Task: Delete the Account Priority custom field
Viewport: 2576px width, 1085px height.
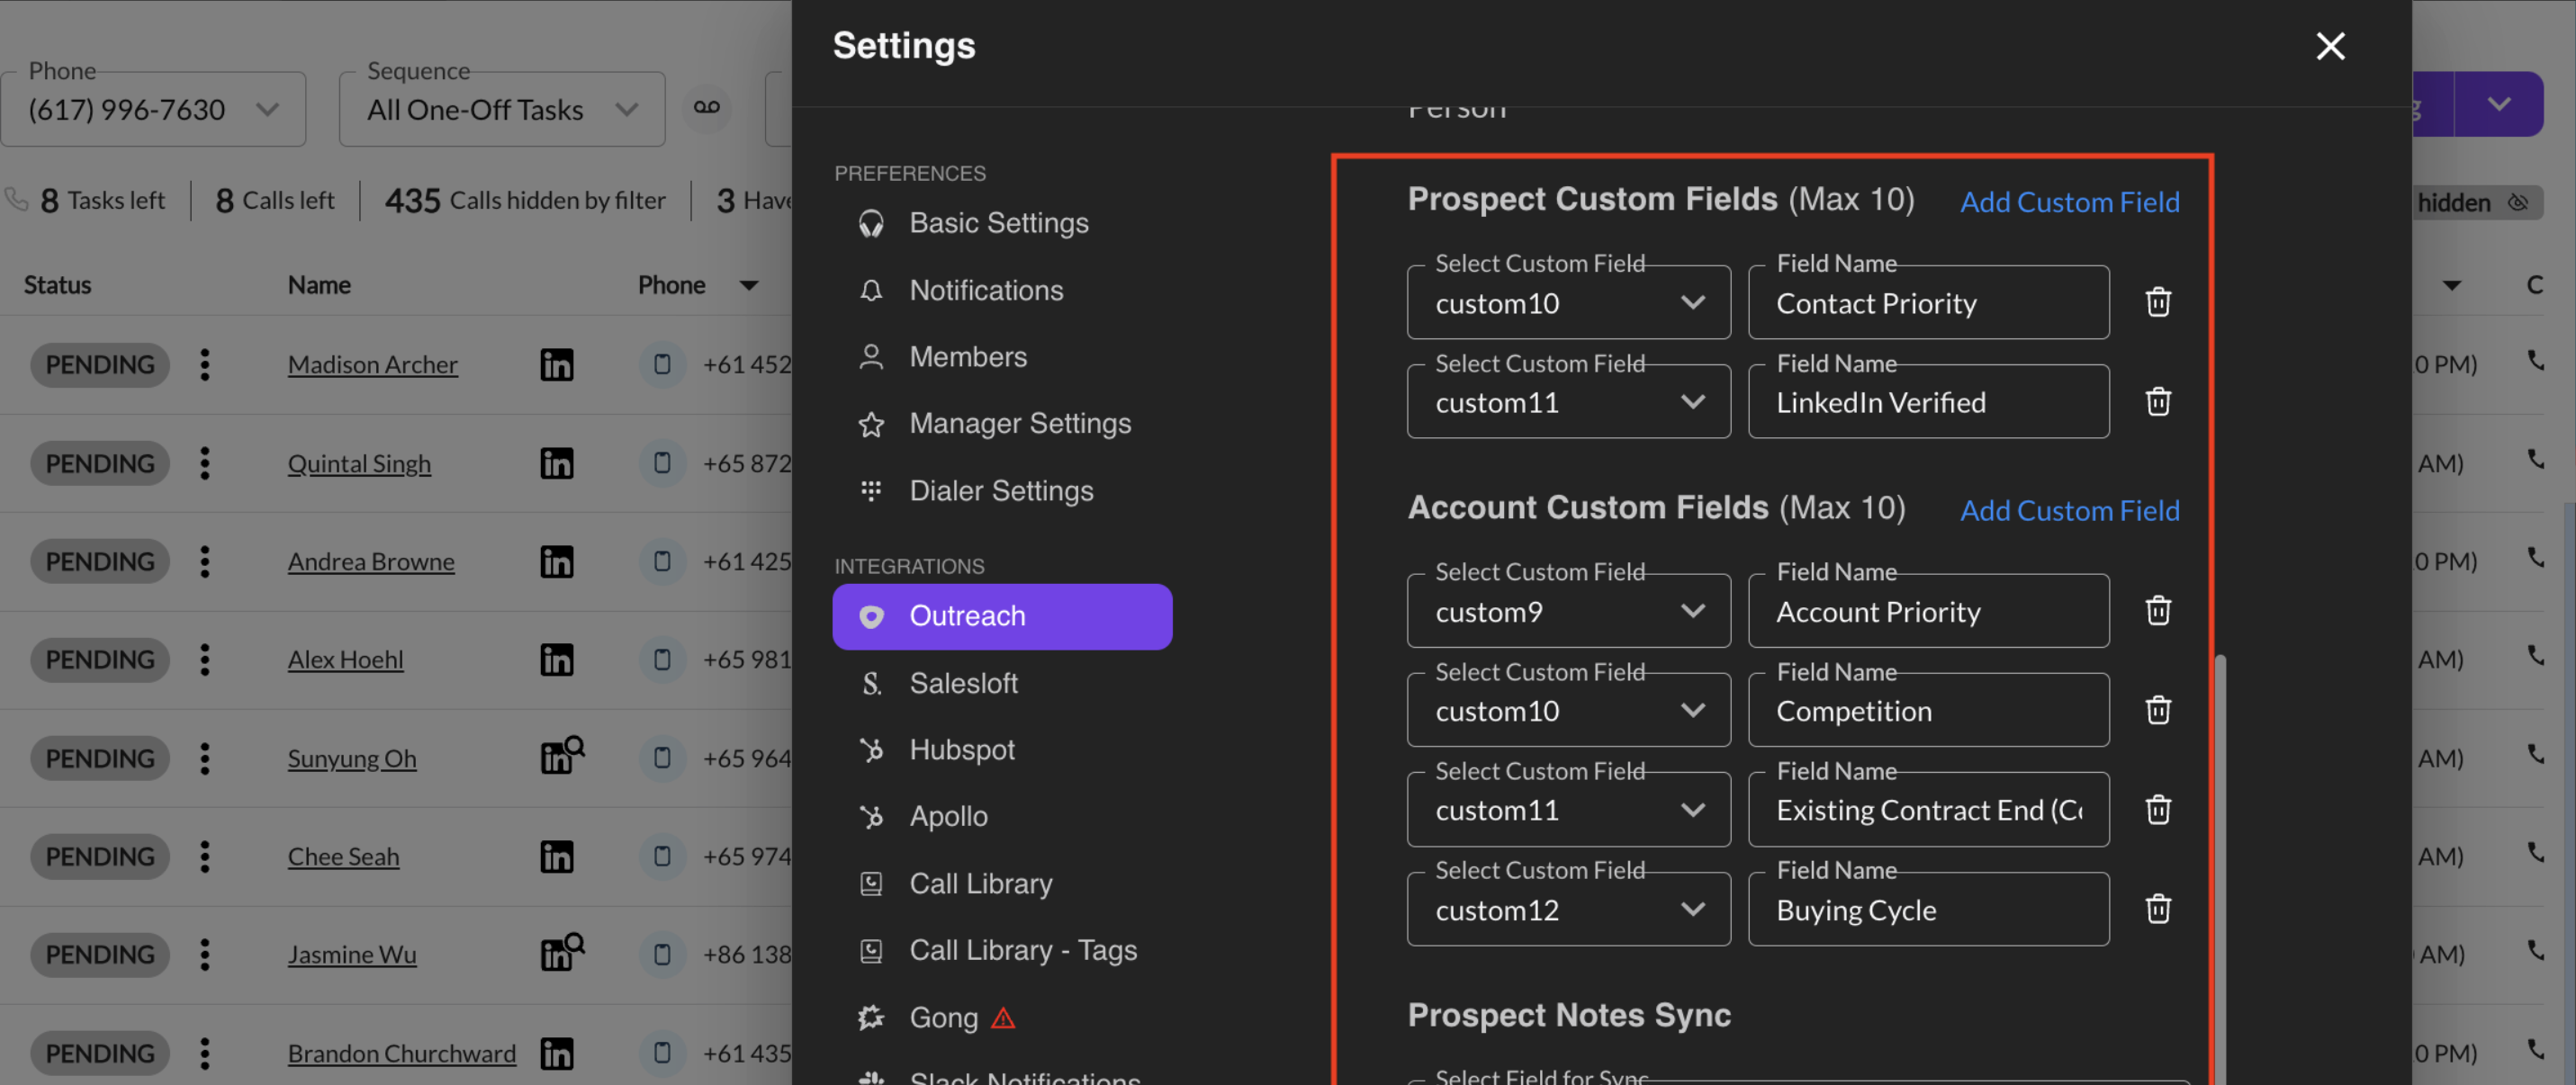Action: (x=2158, y=611)
